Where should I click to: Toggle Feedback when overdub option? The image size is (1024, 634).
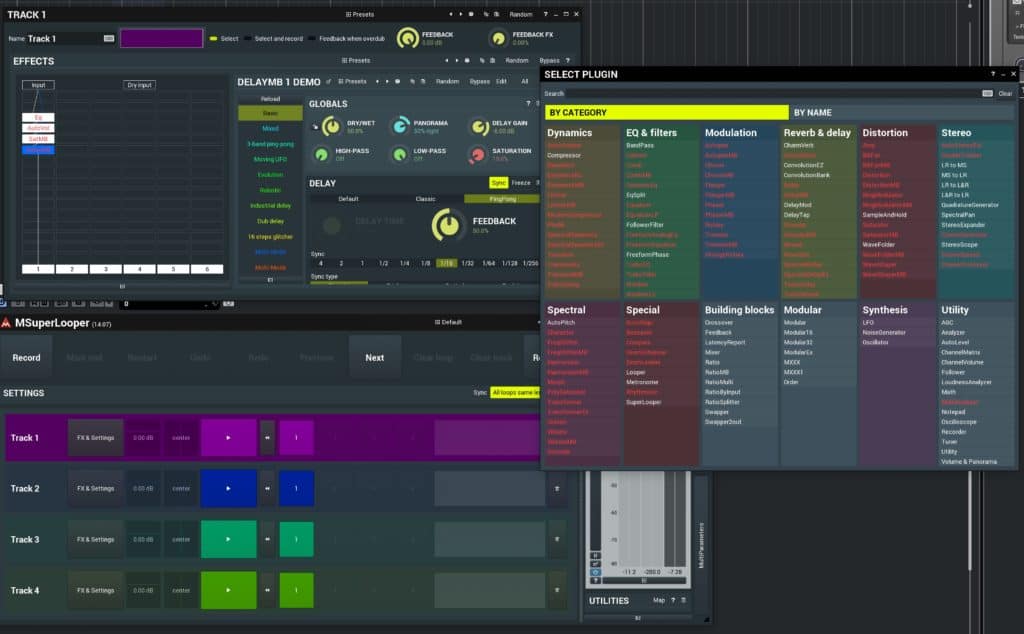347,39
